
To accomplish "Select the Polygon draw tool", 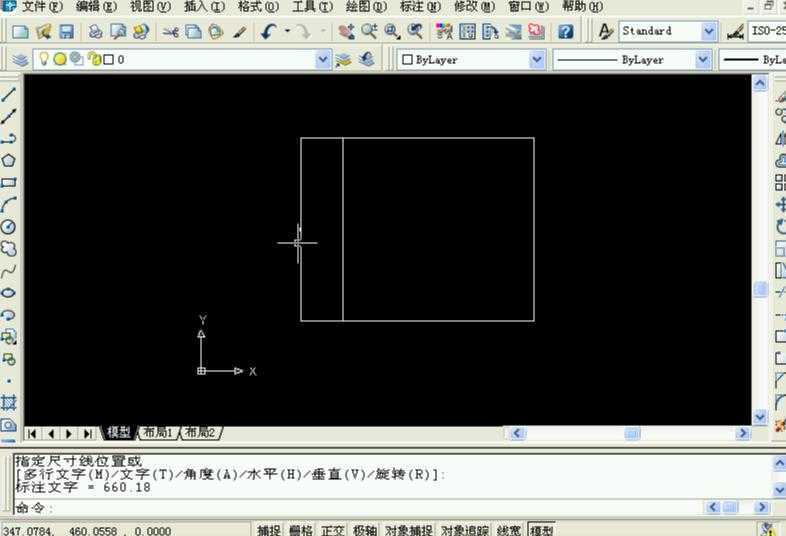I will click(x=9, y=160).
